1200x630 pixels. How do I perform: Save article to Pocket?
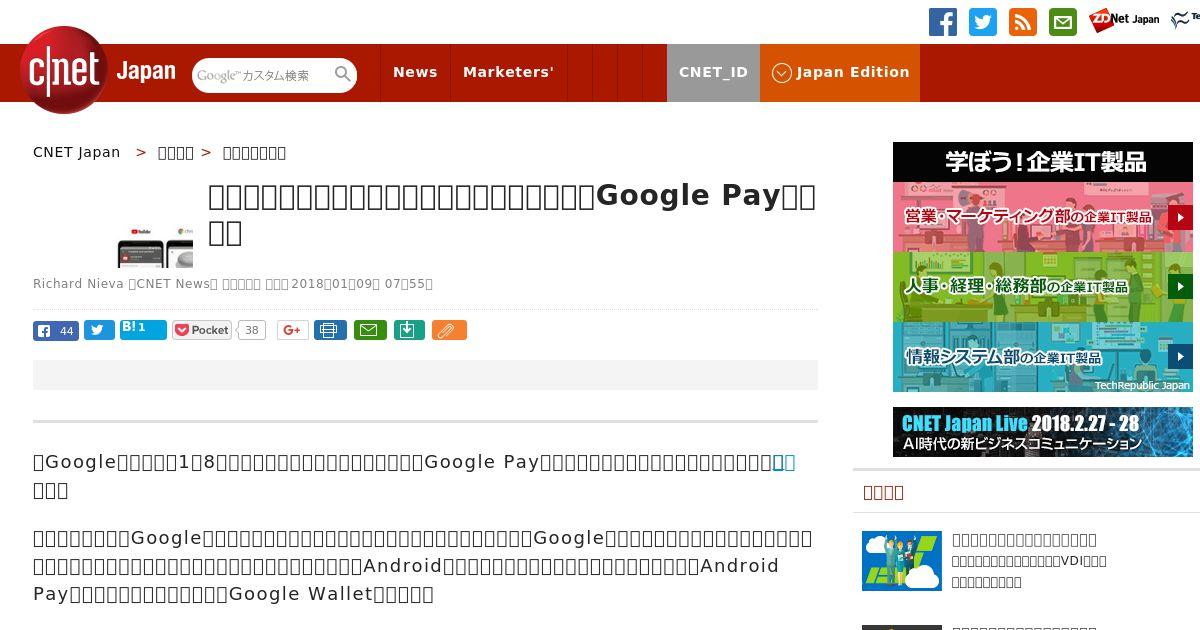coord(202,330)
